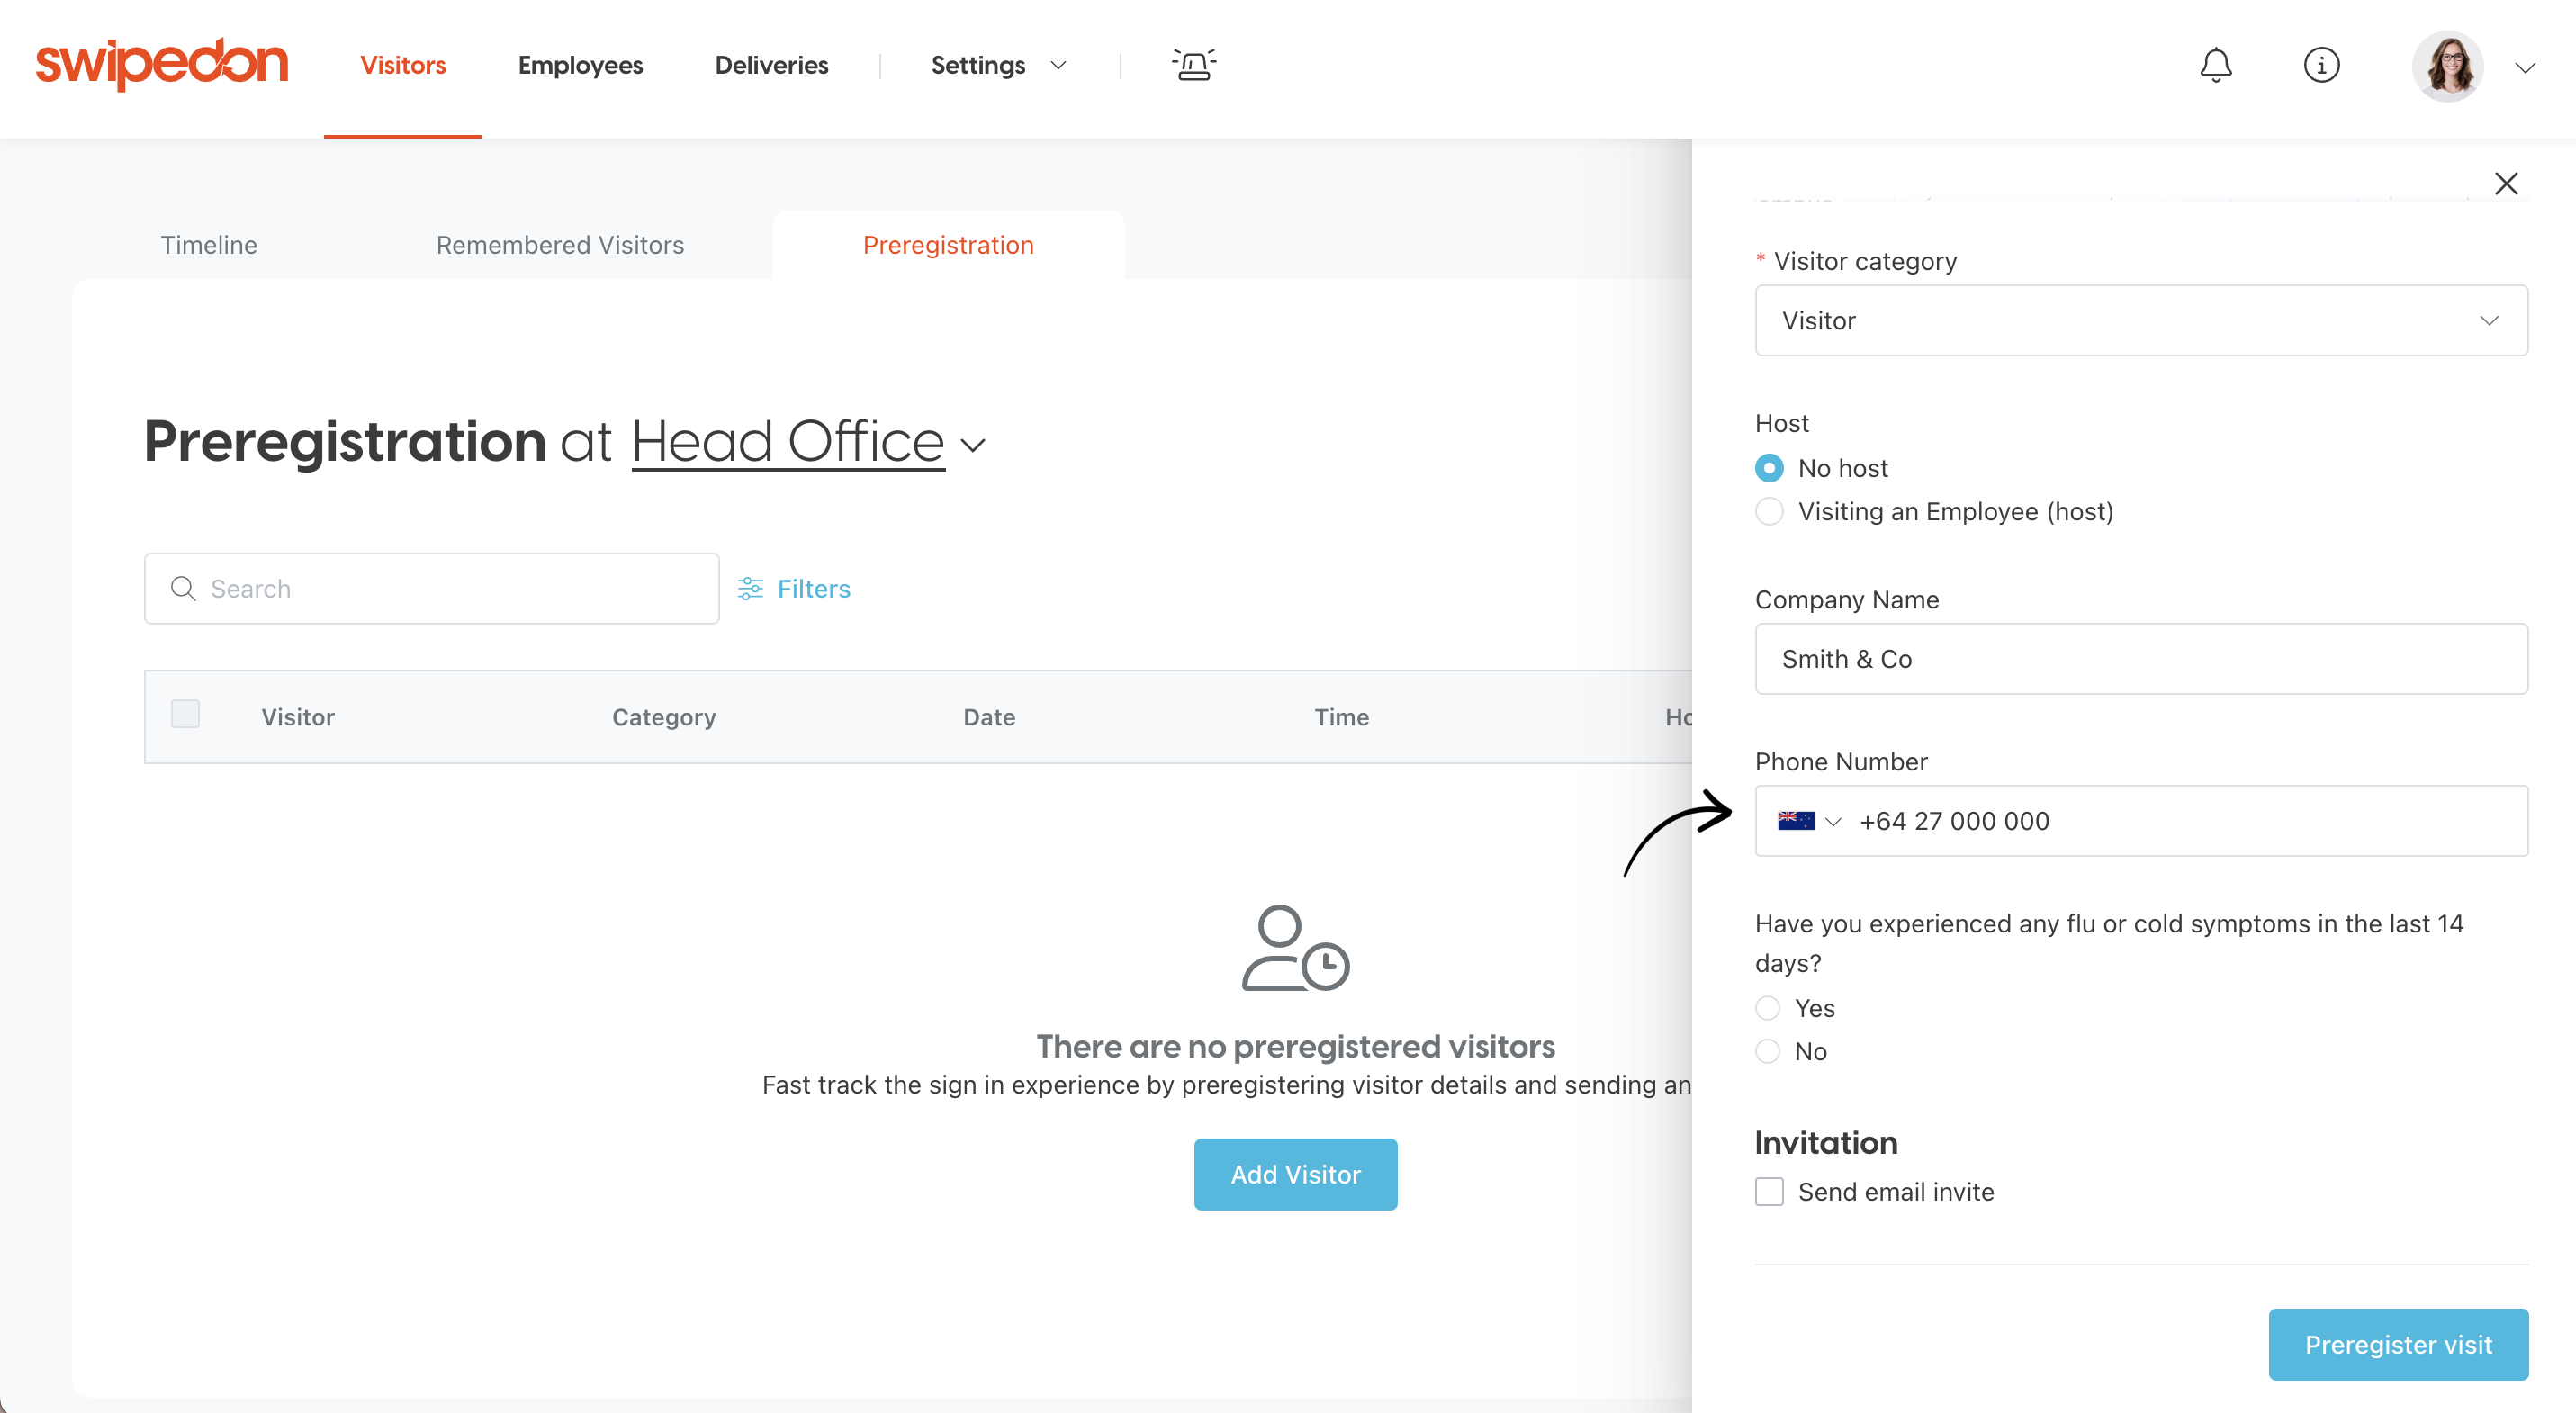2576x1413 pixels.
Task: Select the No host radio button
Action: point(1769,468)
